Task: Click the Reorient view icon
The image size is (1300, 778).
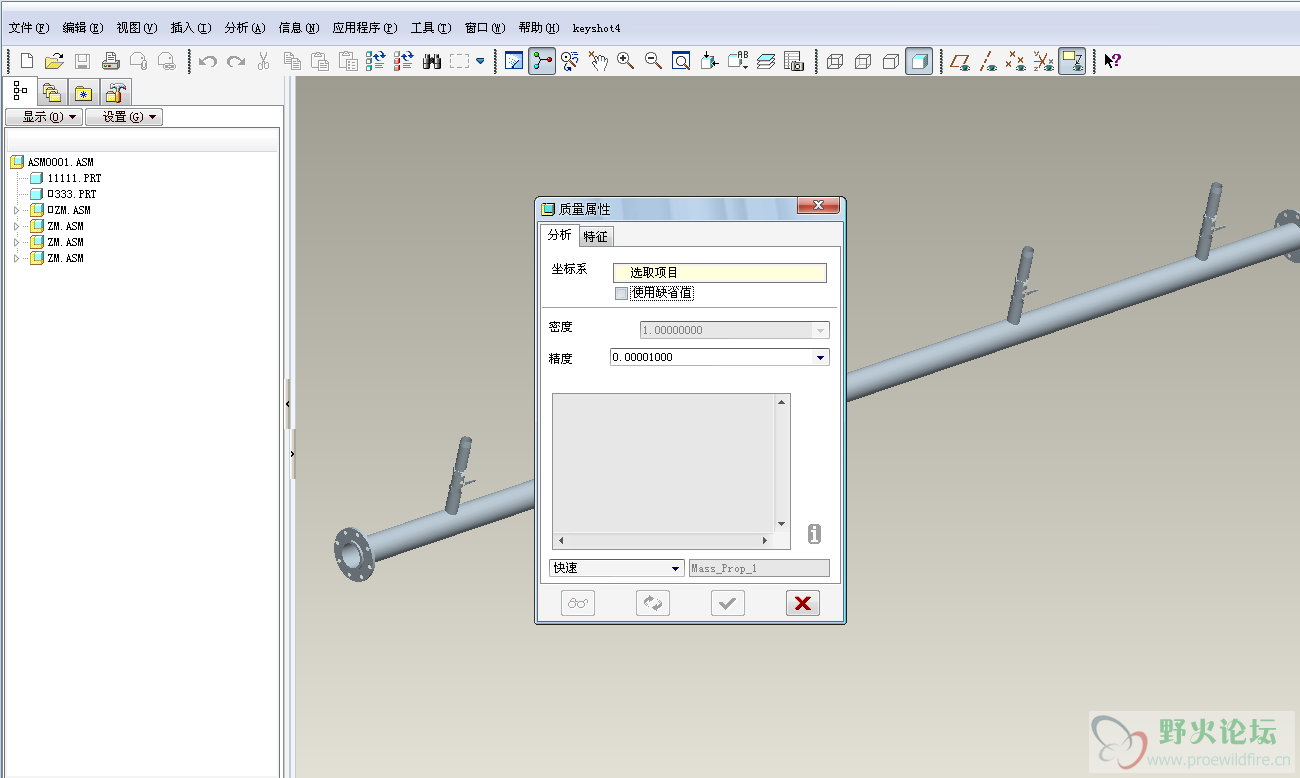Action: point(709,61)
